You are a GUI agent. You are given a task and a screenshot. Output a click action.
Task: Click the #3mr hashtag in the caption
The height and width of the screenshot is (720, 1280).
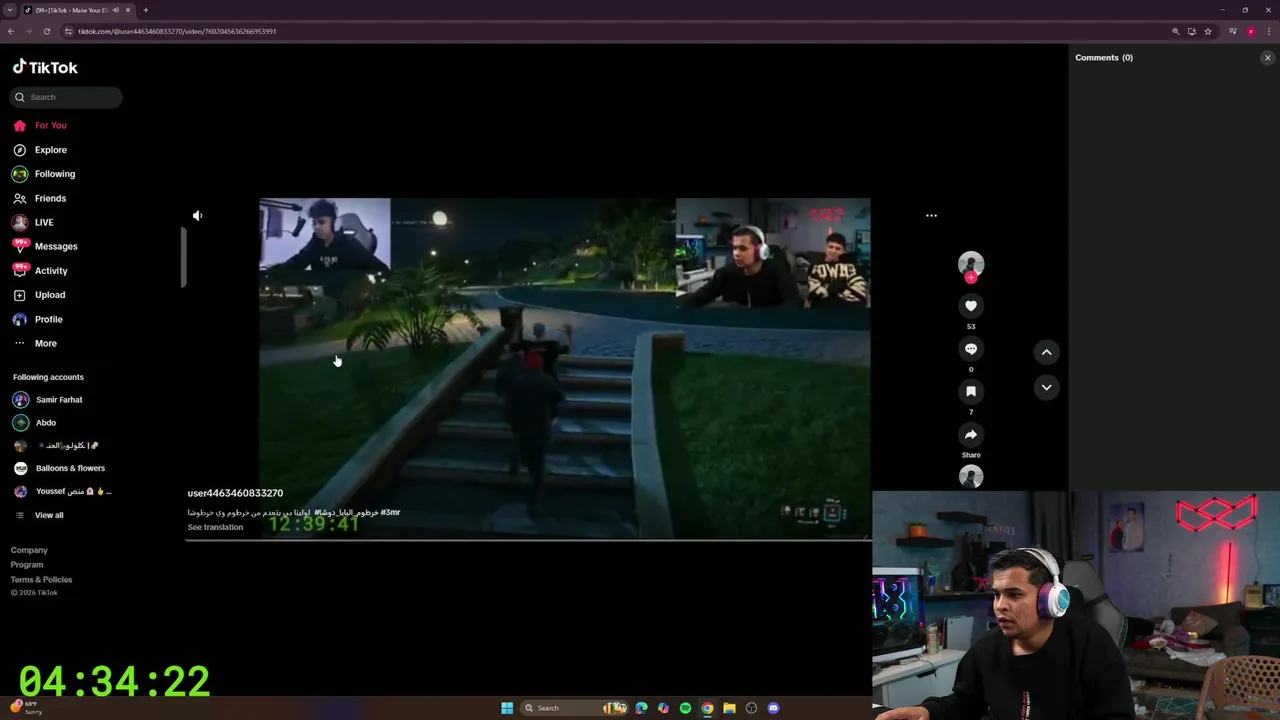pyautogui.click(x=390, y=512)
